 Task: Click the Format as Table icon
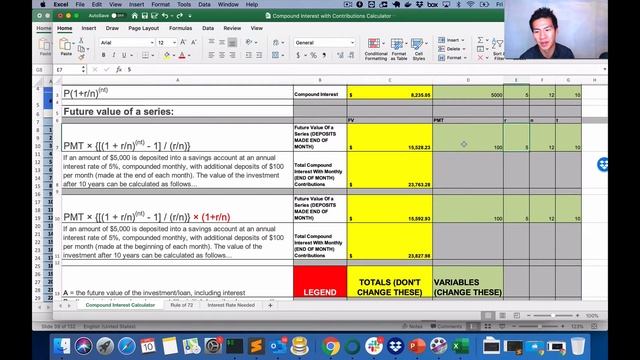pyautogui.click(x=398, y=49)
